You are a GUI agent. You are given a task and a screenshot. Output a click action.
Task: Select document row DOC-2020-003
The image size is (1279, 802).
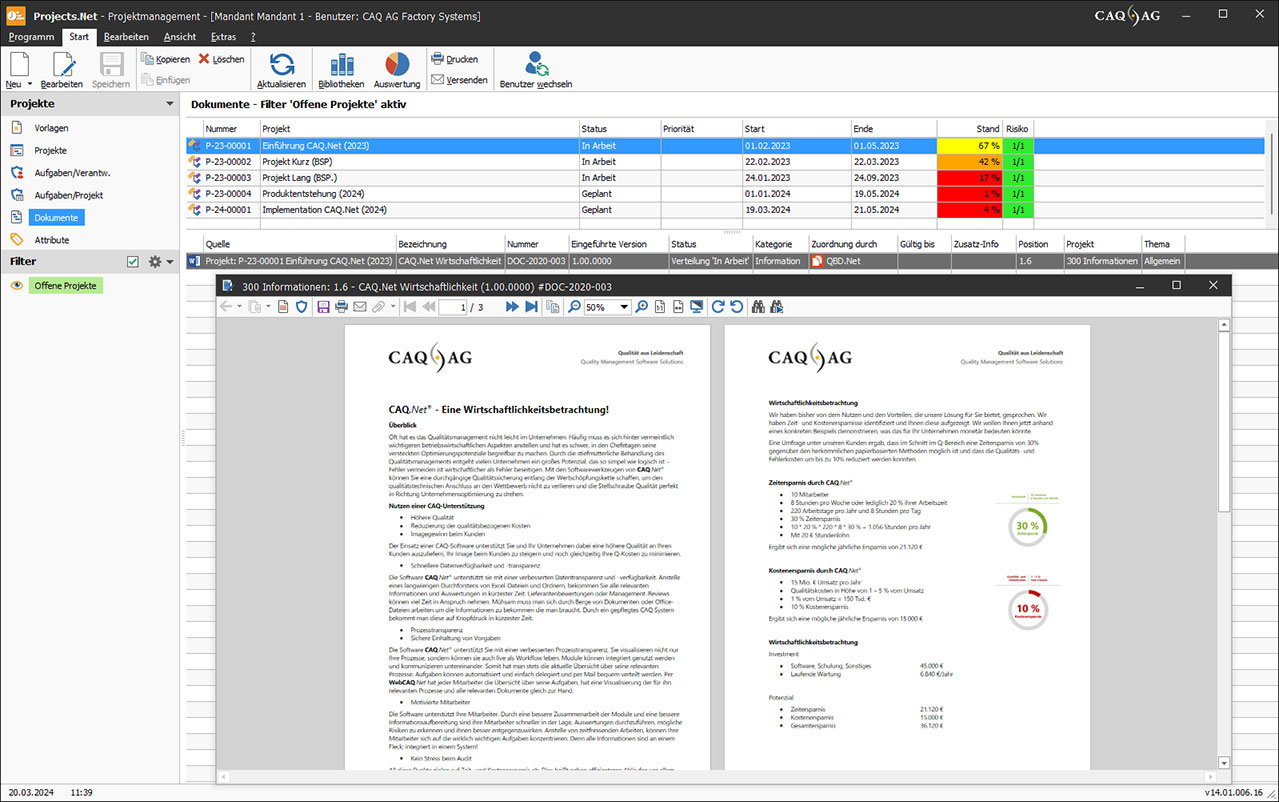click(725, 261)
